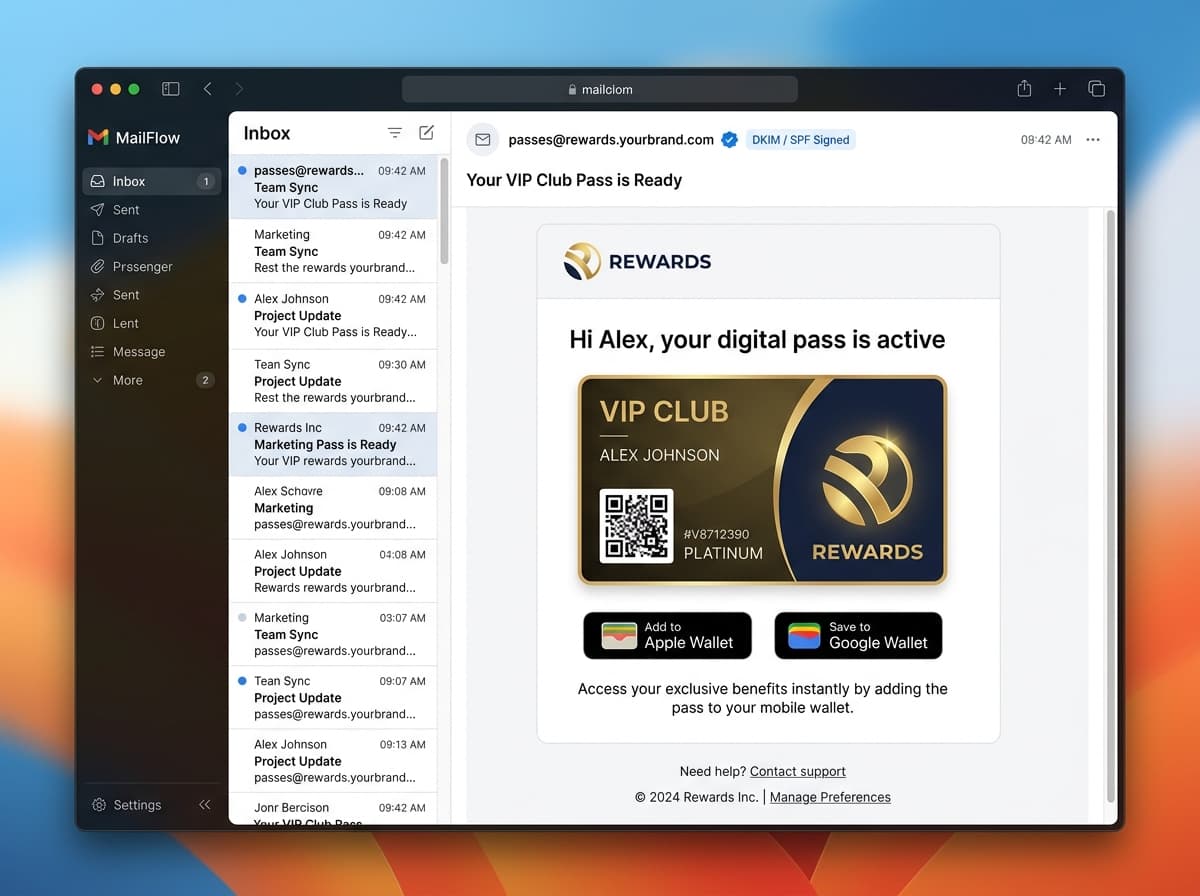Collapse the sidebar with double chevron

pyautogui.click(x=205, y=804)
